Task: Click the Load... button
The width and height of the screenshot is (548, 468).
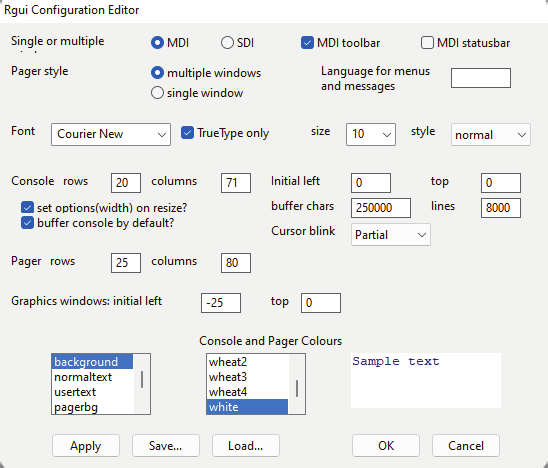Action: click(x=246, y=446)
